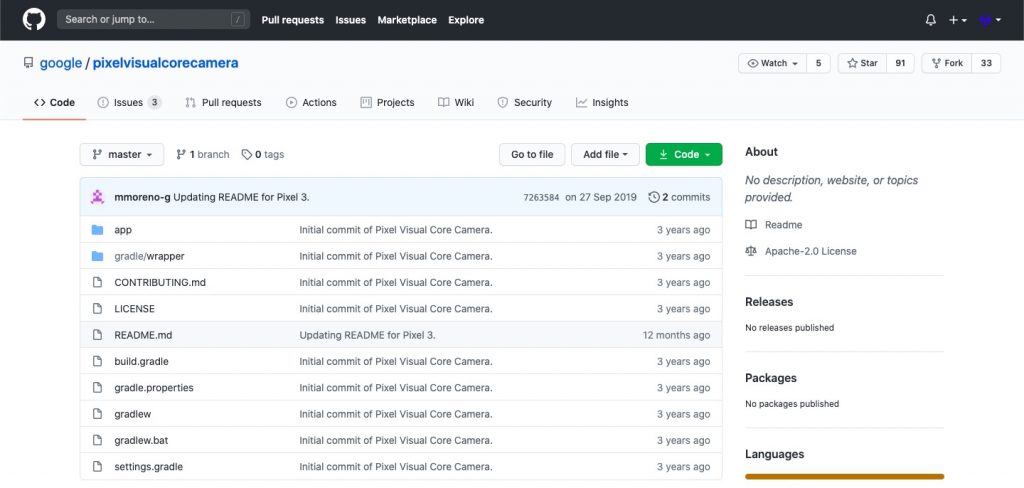Click the app folder icon
1024x488 pixels.
coord(97,230)
